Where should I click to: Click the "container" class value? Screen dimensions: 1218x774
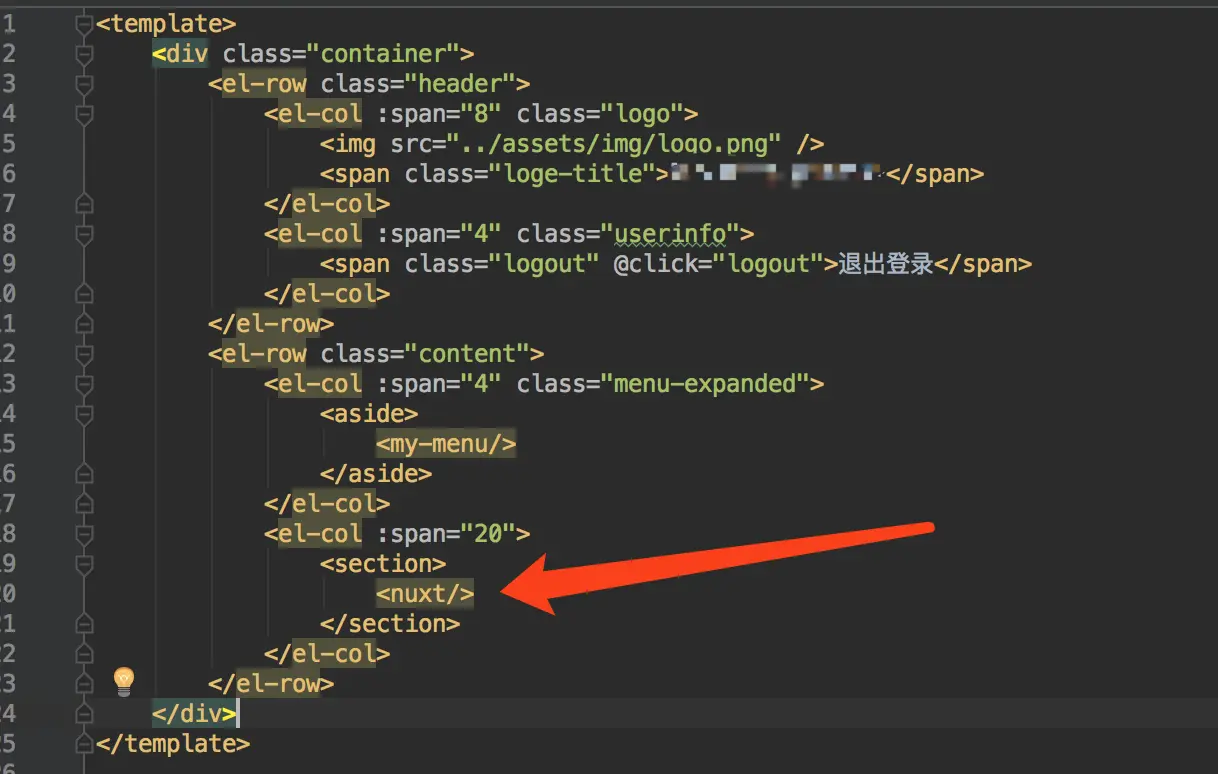(382, 54)
